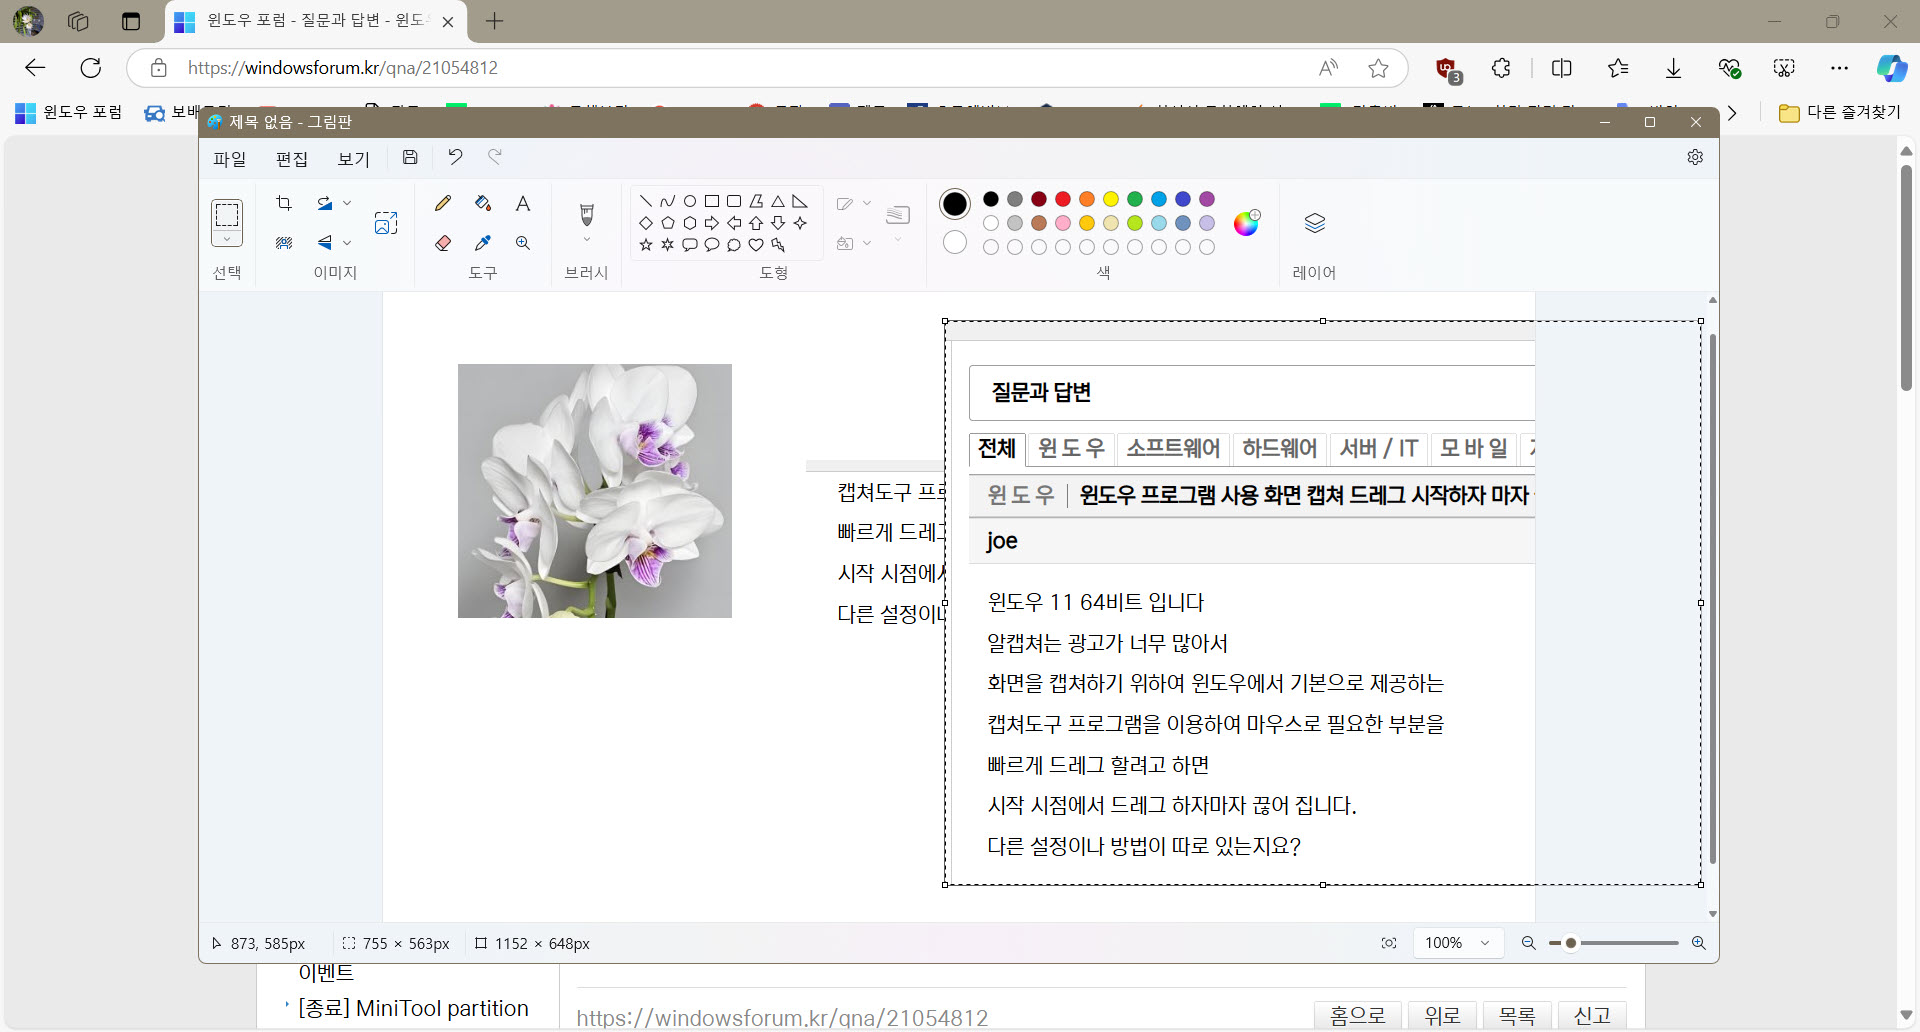Click the 목록 button on webpage

(x=1517, y=1015)
